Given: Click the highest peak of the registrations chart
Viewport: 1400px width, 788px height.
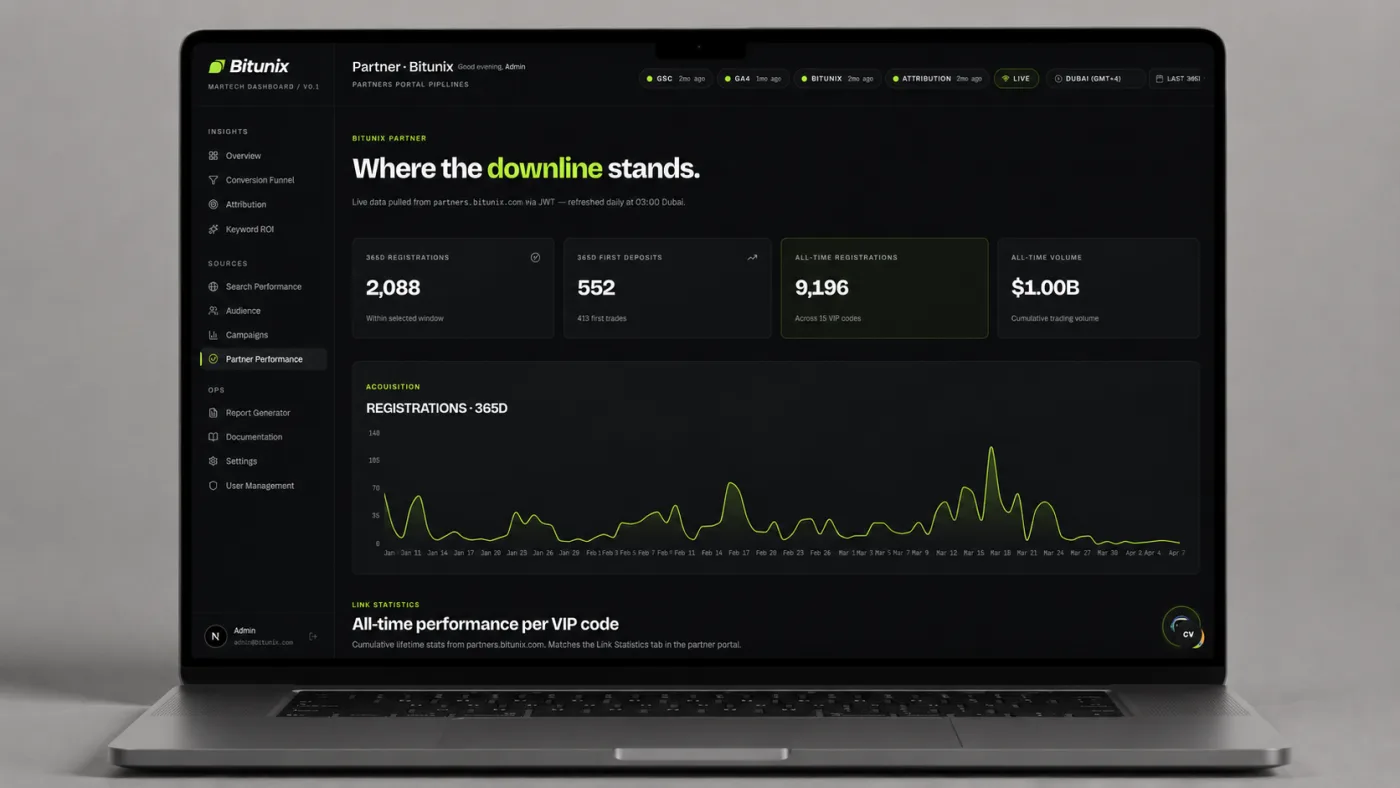Looking at the screenshot, I should (991, 448).
